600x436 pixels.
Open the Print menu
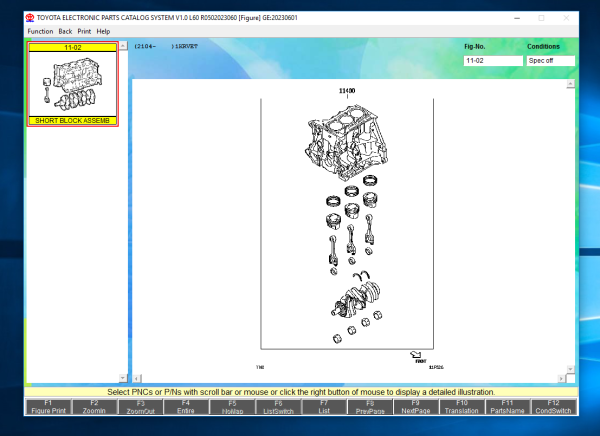click(84, 31)
